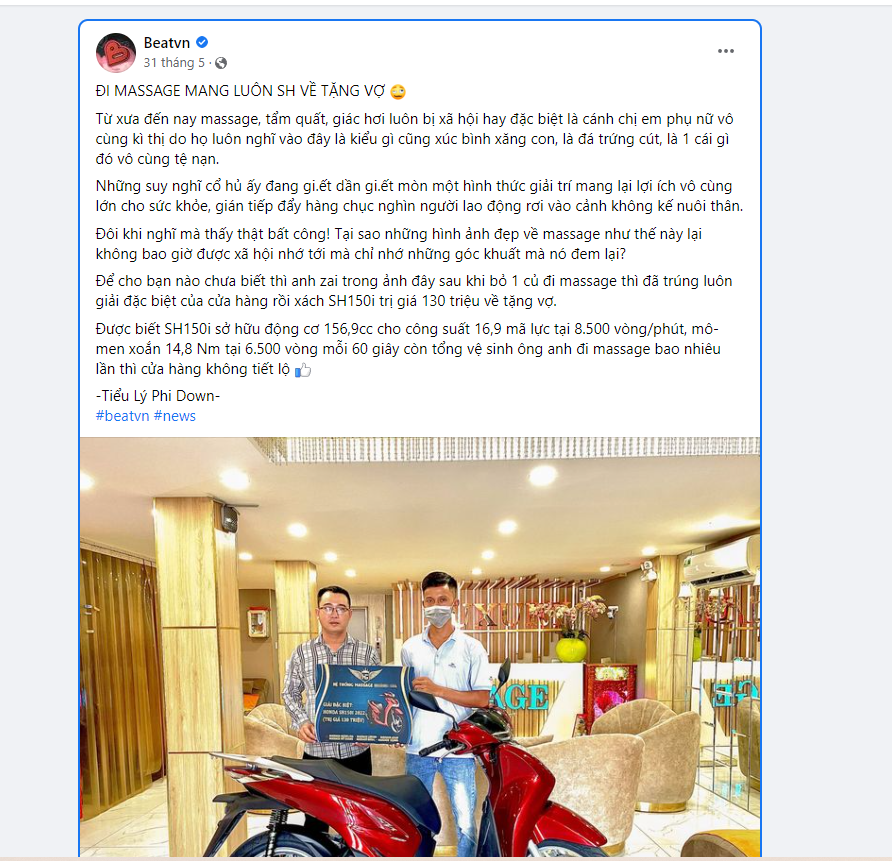Click the headline ĐI MASSAGE MANG LUÔN SH
The width and height of the screenshot is (892, 861).
pyautogui.click(x=240, y=91)
